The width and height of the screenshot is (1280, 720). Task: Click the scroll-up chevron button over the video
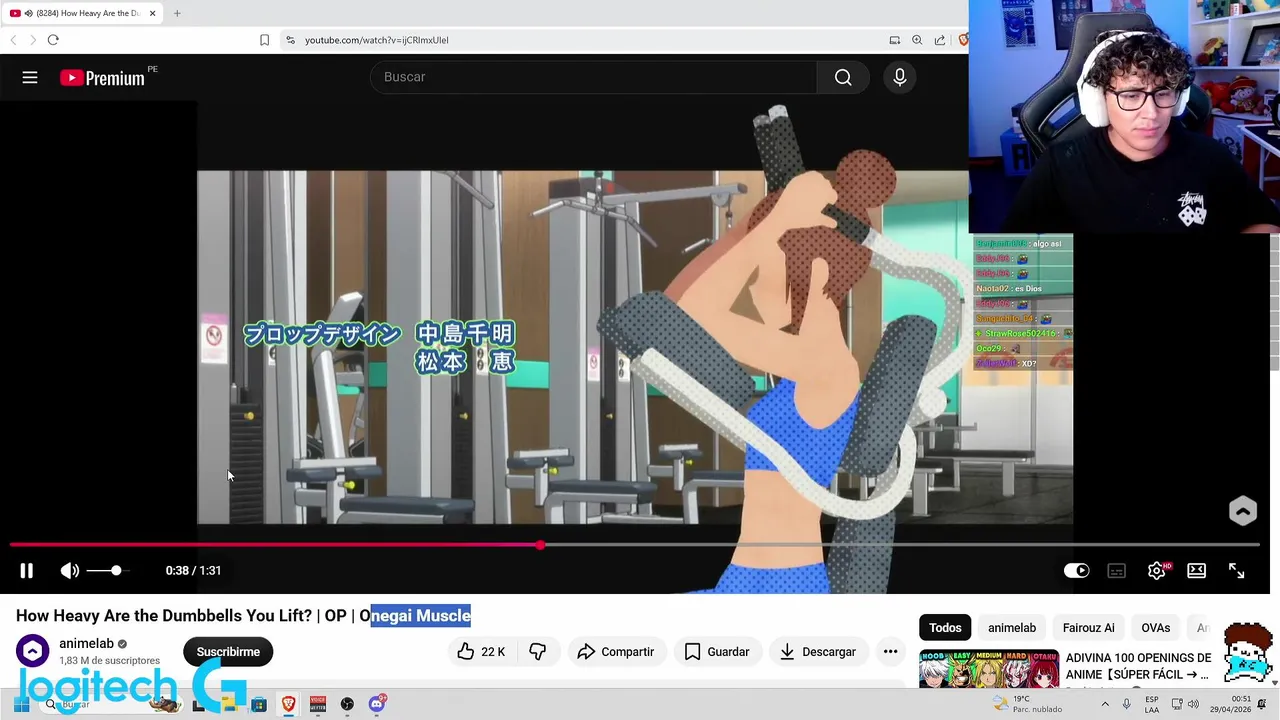pyautogui.click(x=1243, y=511)
